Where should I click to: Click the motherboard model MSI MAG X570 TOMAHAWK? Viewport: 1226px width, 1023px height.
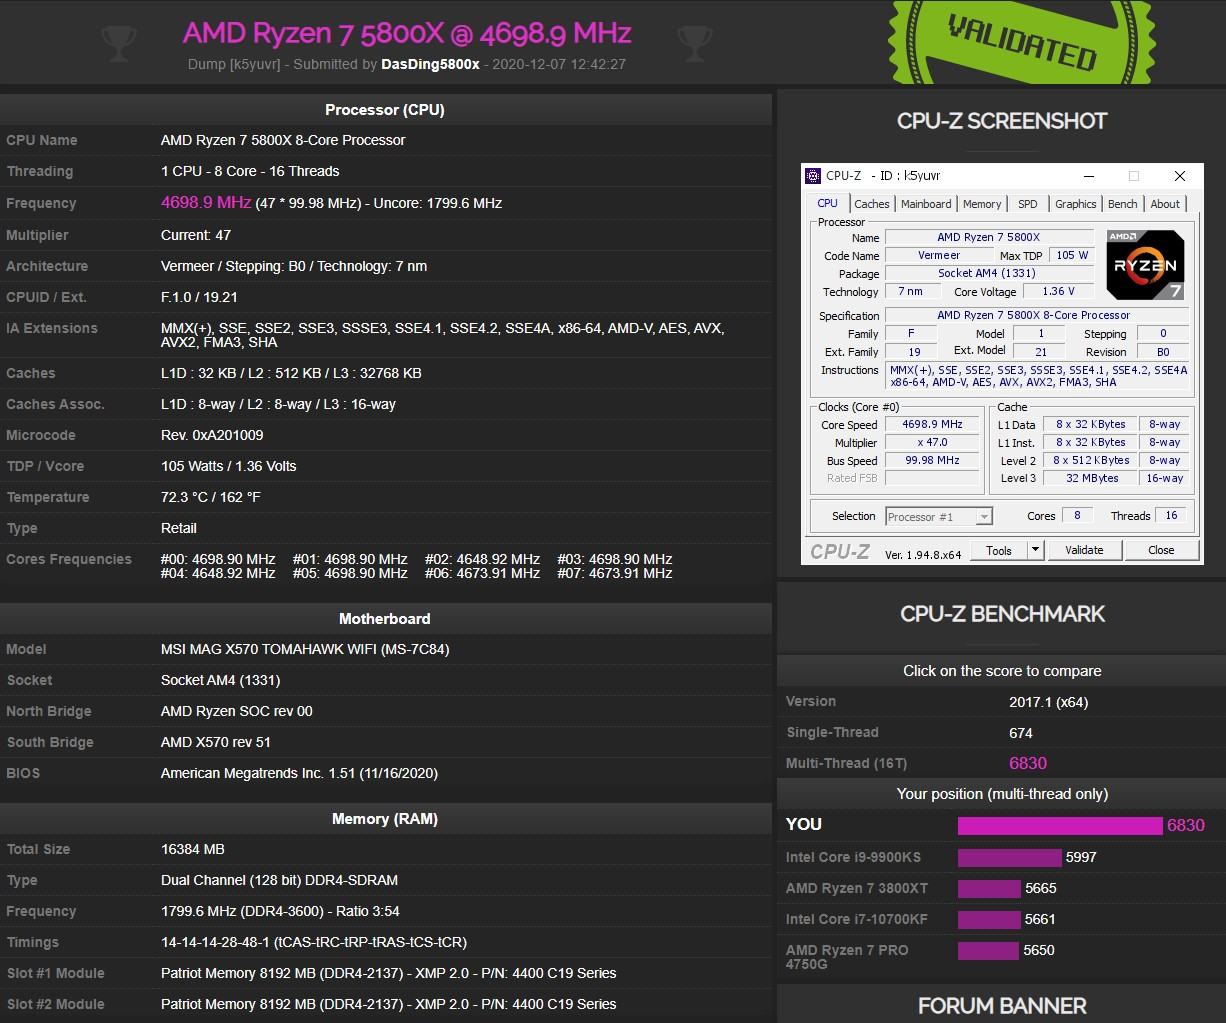(305, 649)
